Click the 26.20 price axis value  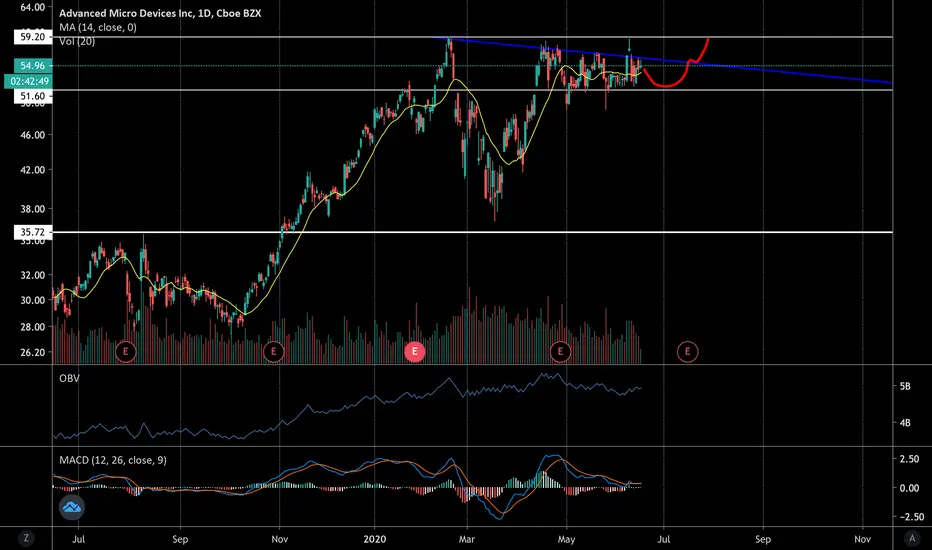(33, 352)
